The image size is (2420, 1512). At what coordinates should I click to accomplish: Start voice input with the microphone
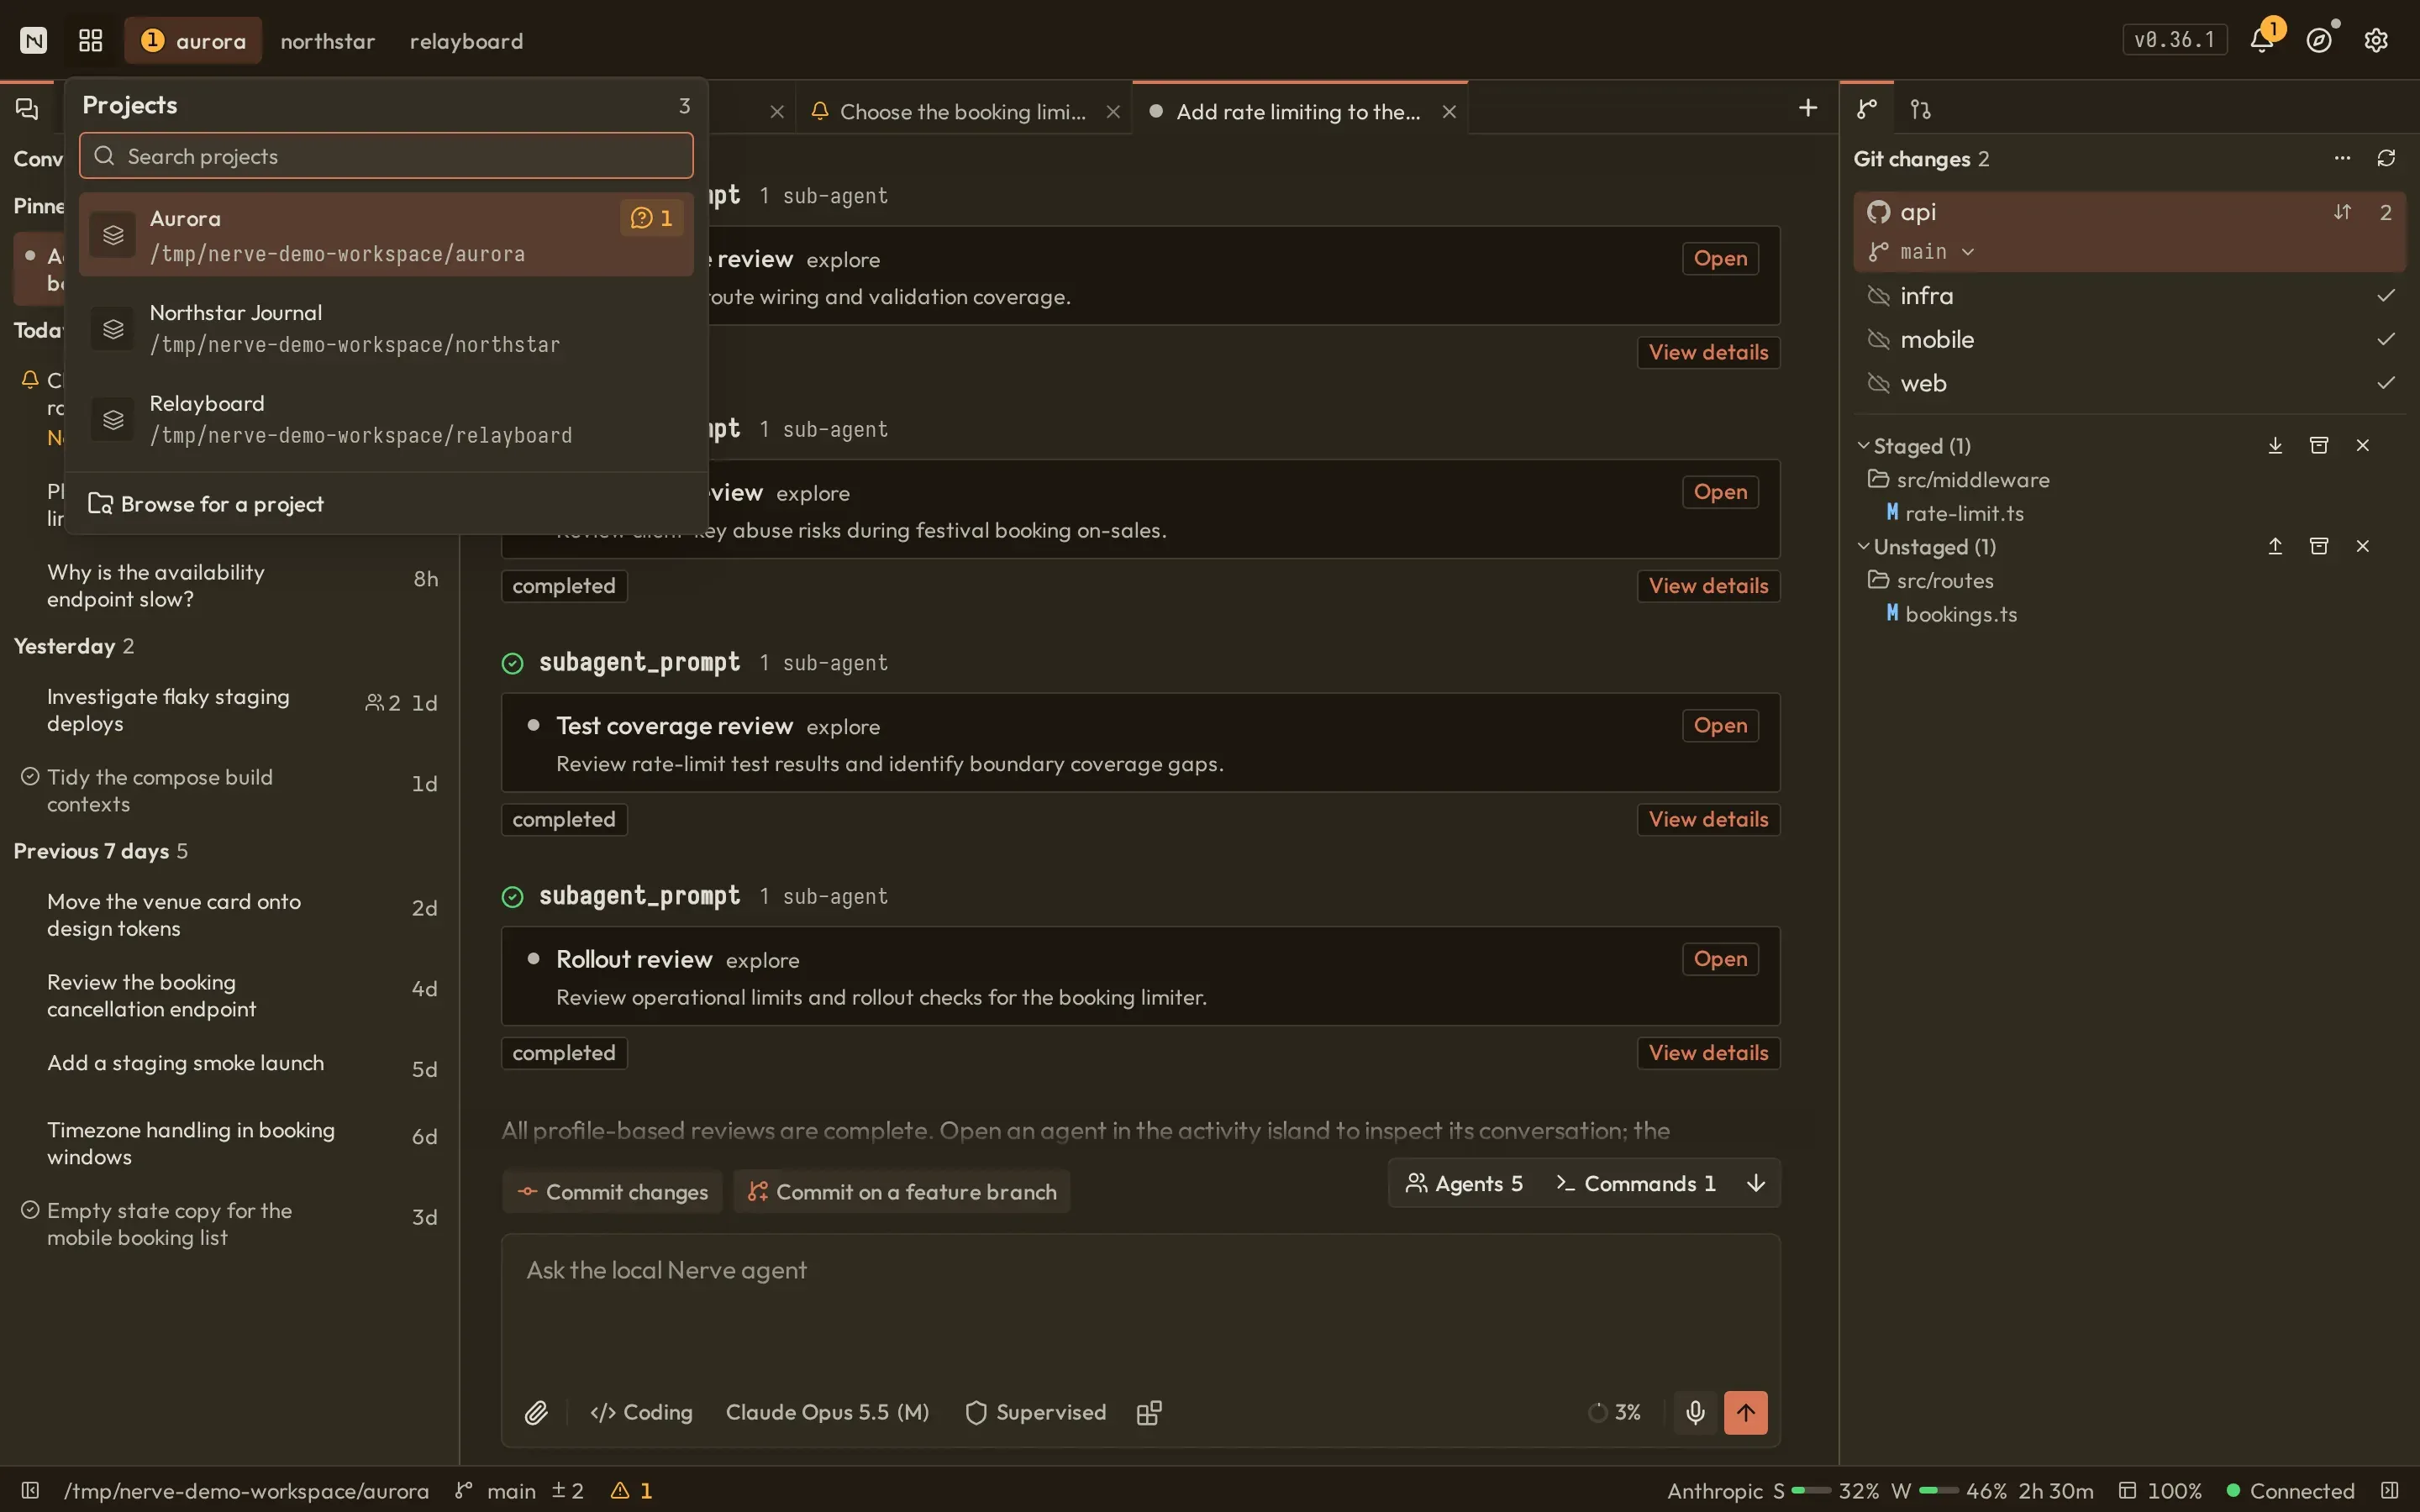(x=1695, y=1412)
